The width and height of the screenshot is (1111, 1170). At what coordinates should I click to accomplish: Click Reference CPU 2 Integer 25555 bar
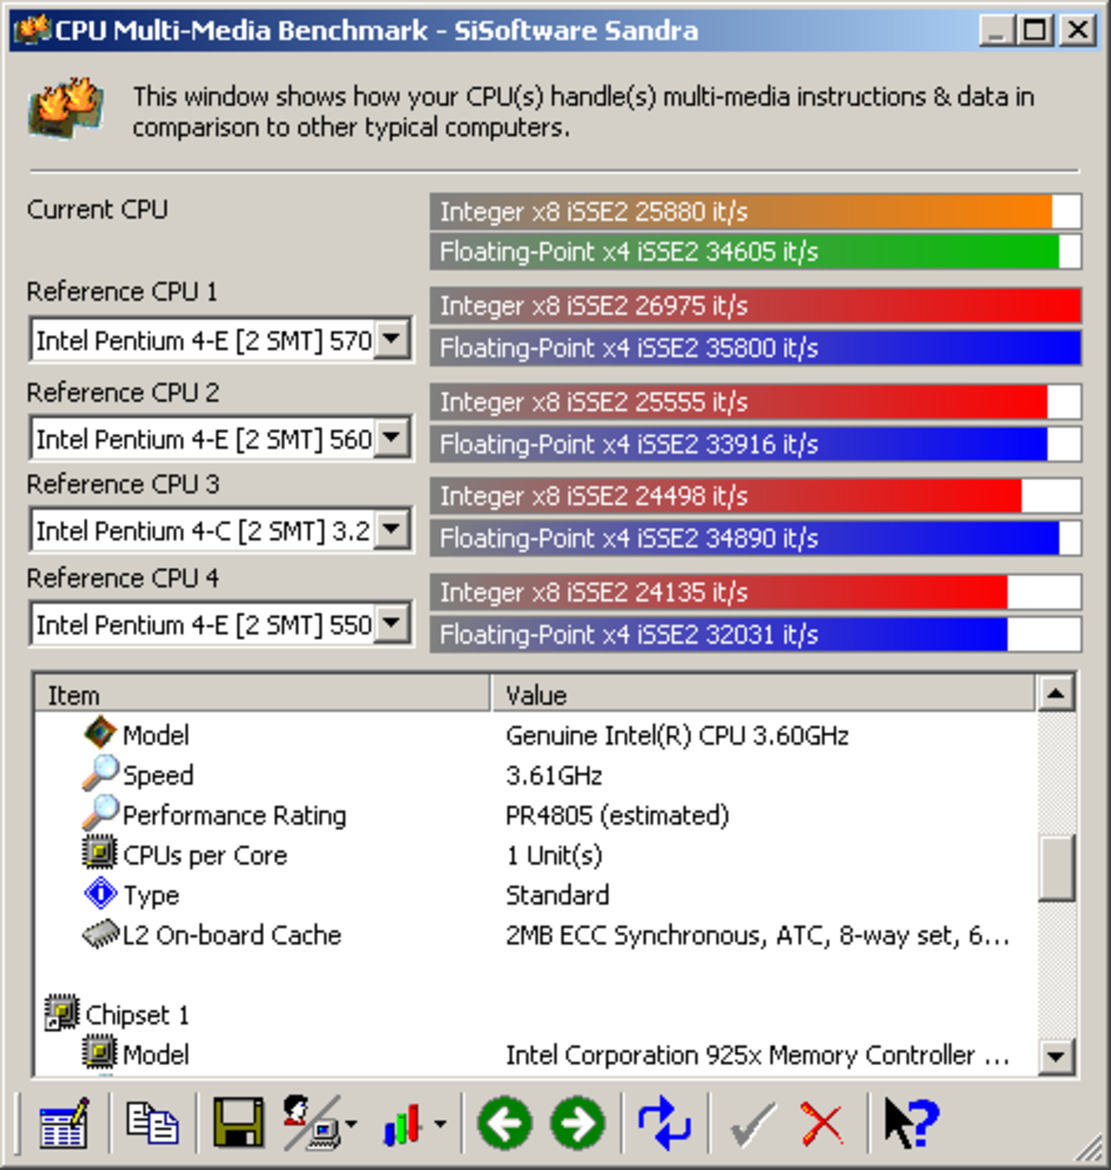pos(755,402)
